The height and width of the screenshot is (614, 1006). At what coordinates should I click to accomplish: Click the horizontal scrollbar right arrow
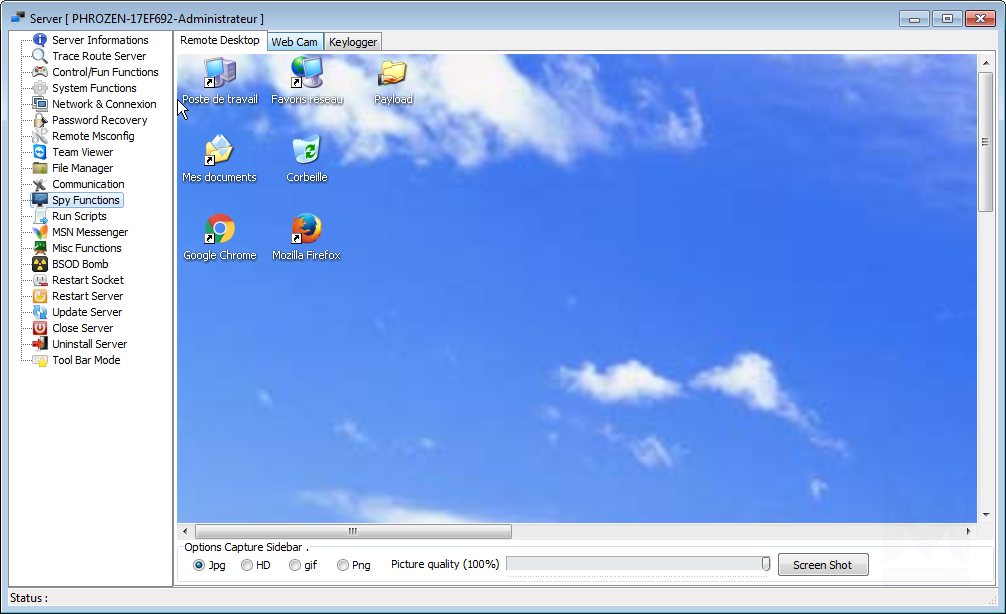968,531
